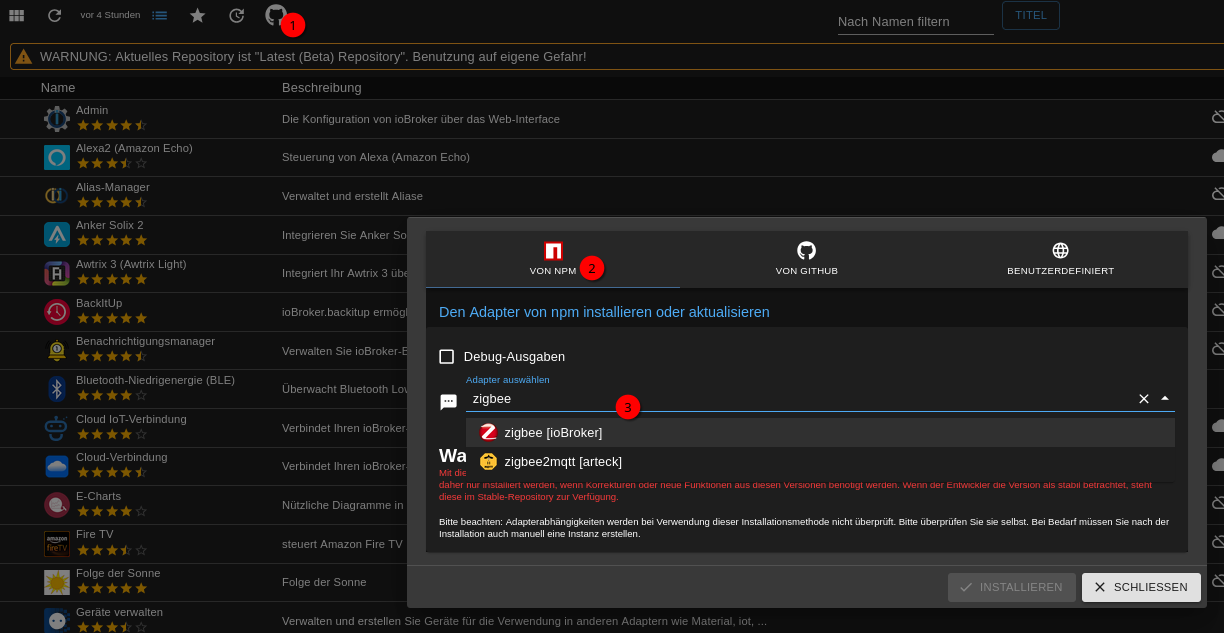Click the update history clock icon

coord(237,15)
